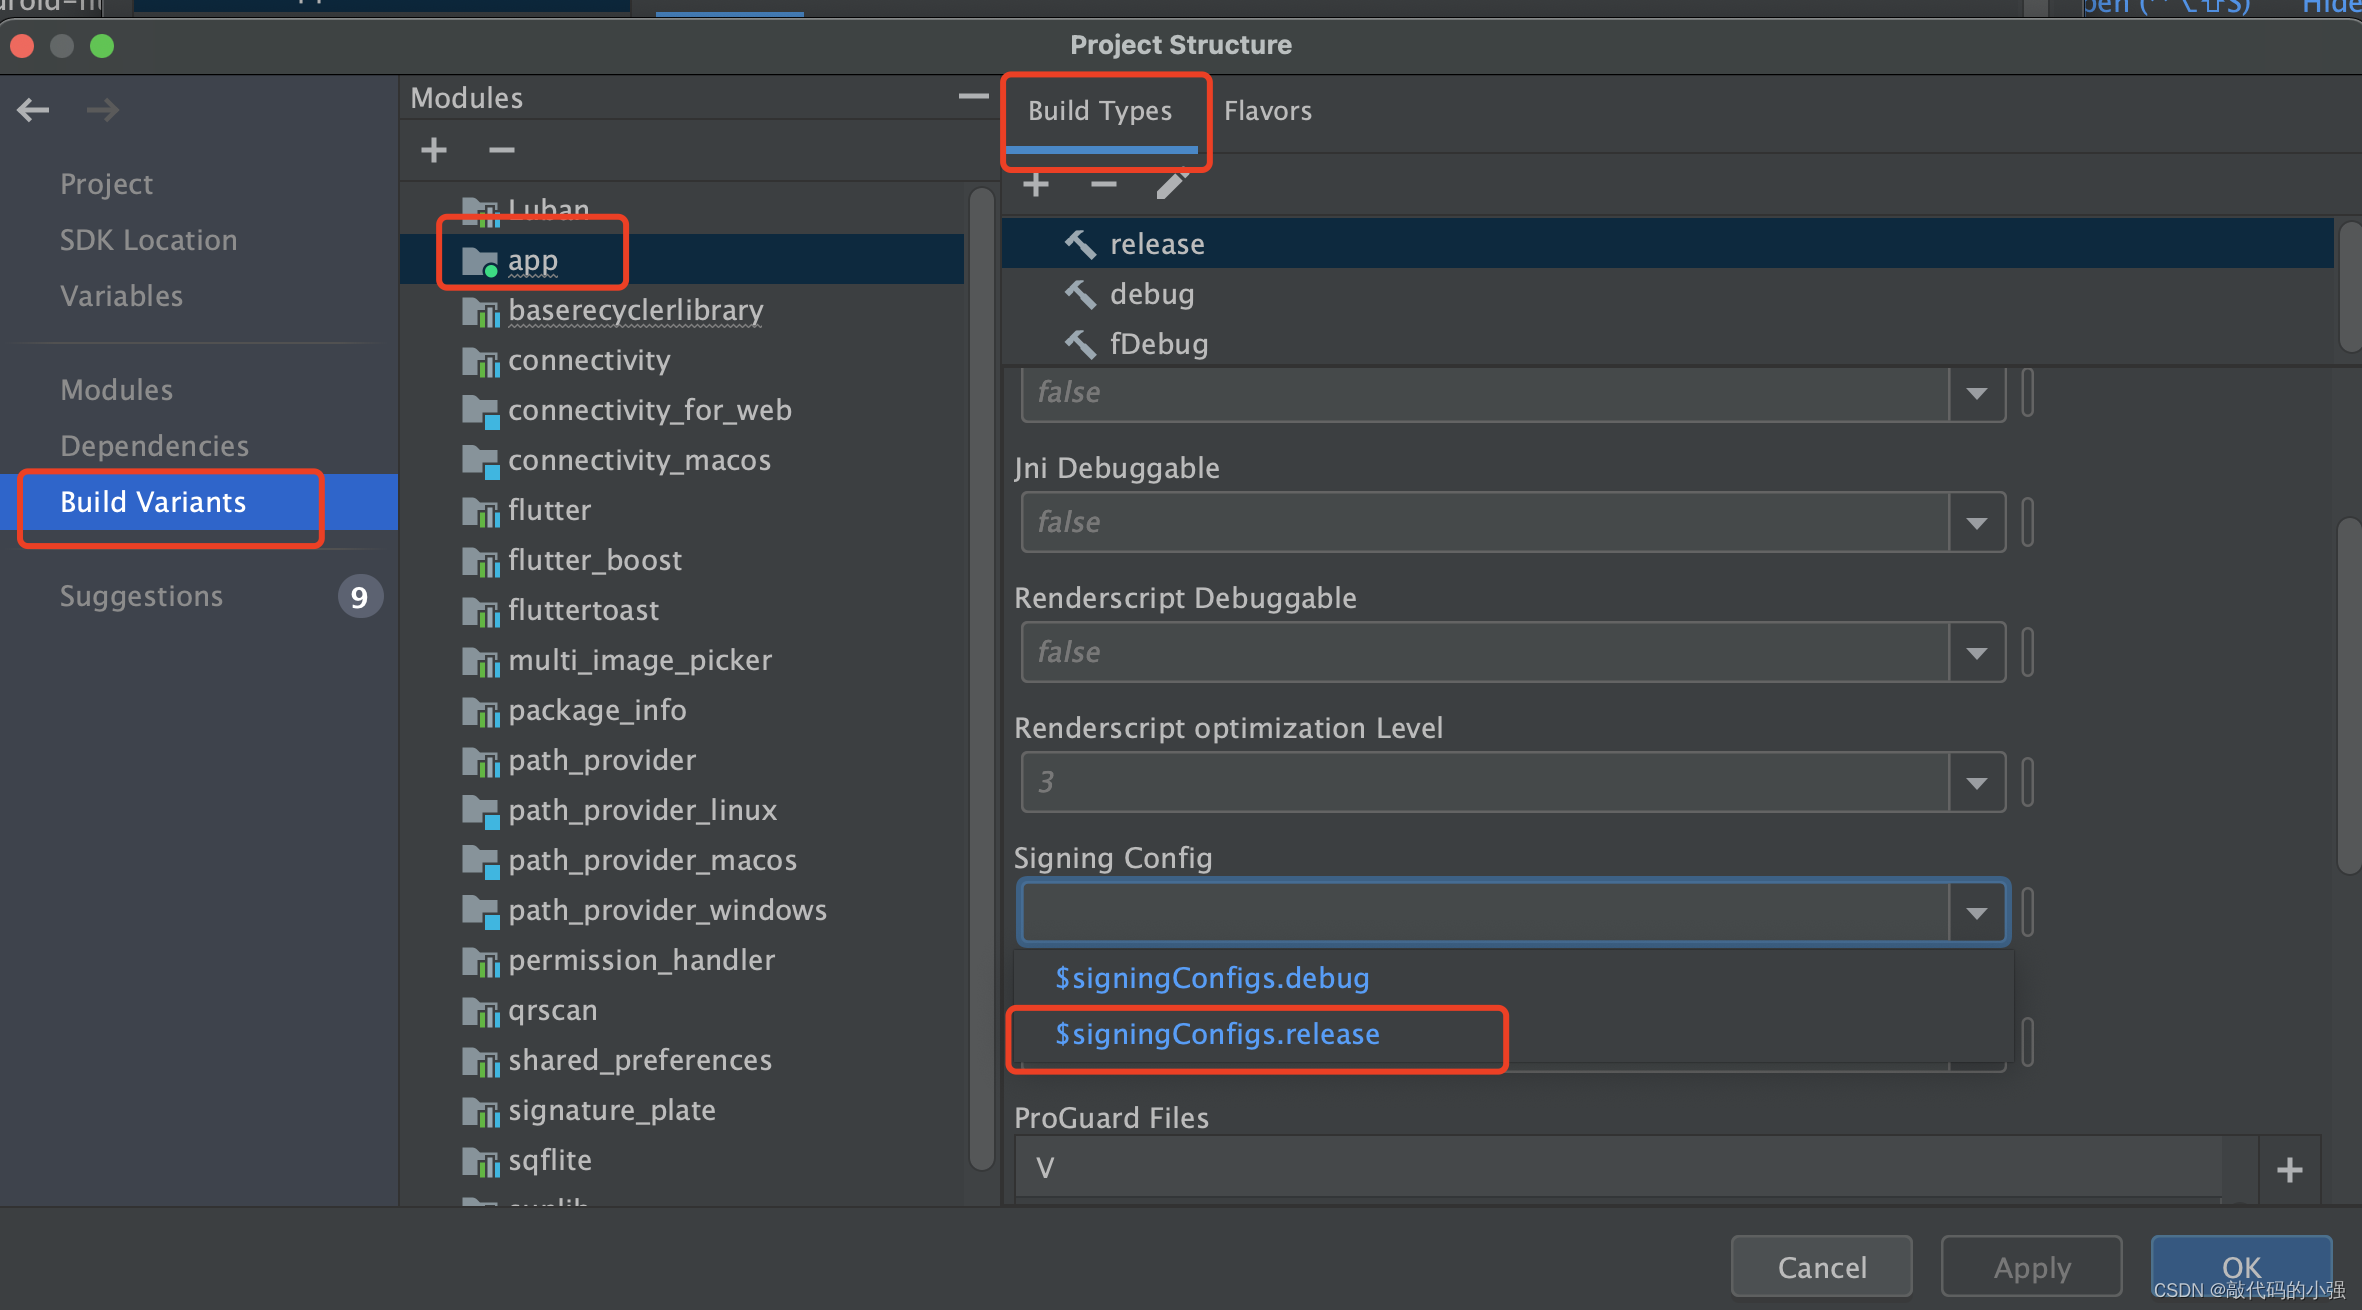This screenshot has height=1310, width=2362.
Task: Select the flutter_boost module
Action: (x=594, y=561)
